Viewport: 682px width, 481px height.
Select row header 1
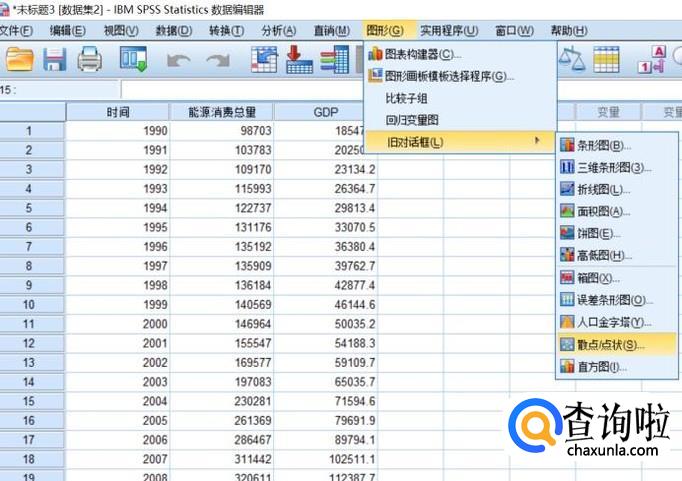click(32, 131)
